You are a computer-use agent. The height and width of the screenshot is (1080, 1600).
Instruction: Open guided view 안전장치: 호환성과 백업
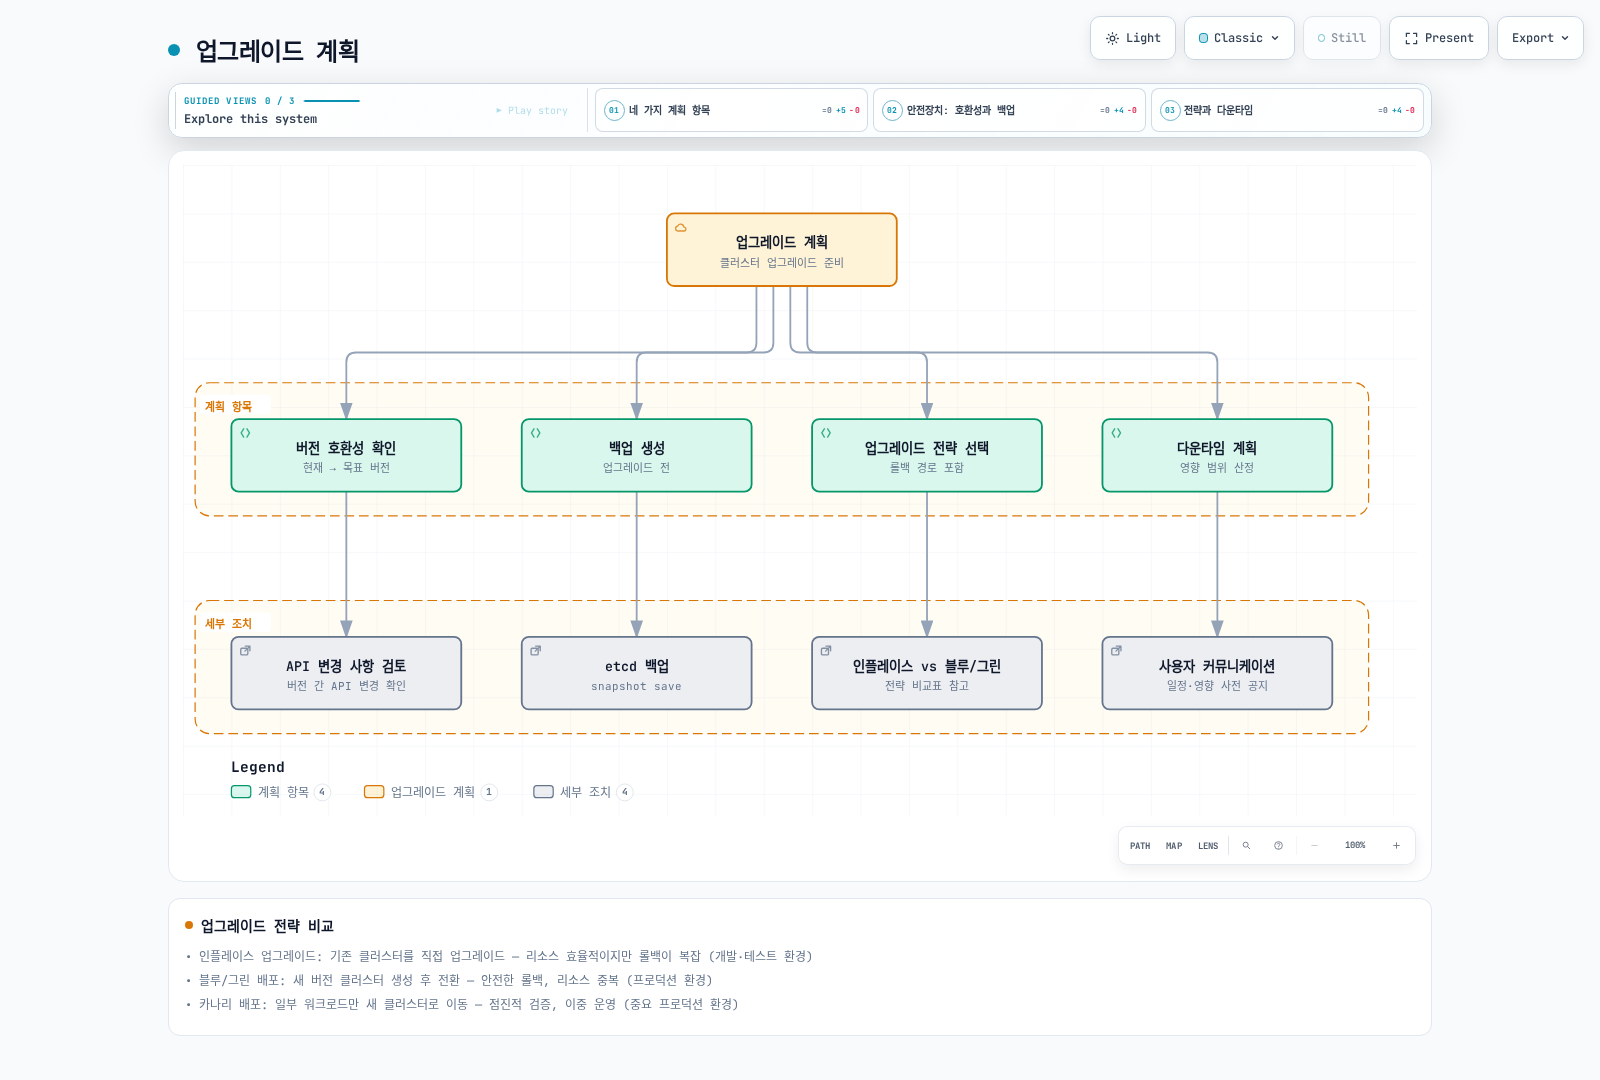click(1009, 110)
